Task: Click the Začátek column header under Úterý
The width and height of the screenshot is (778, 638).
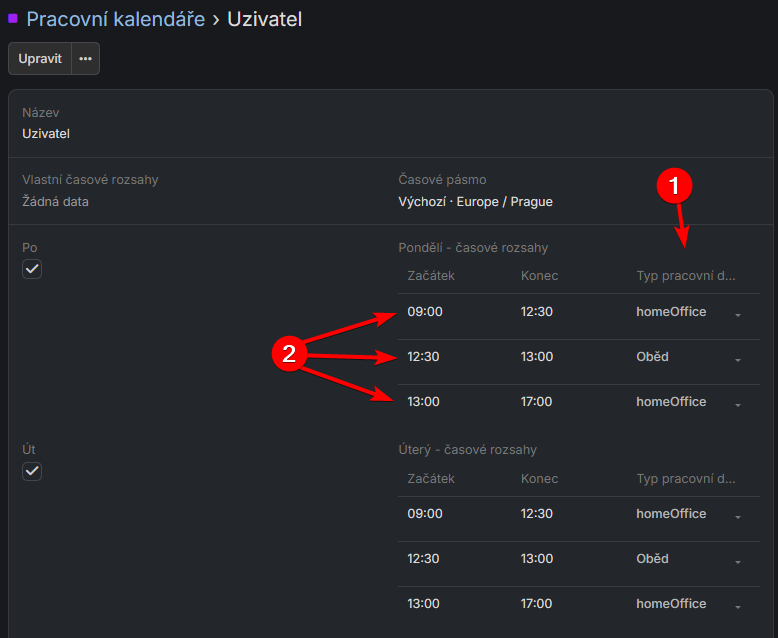Action: (431, 478)
